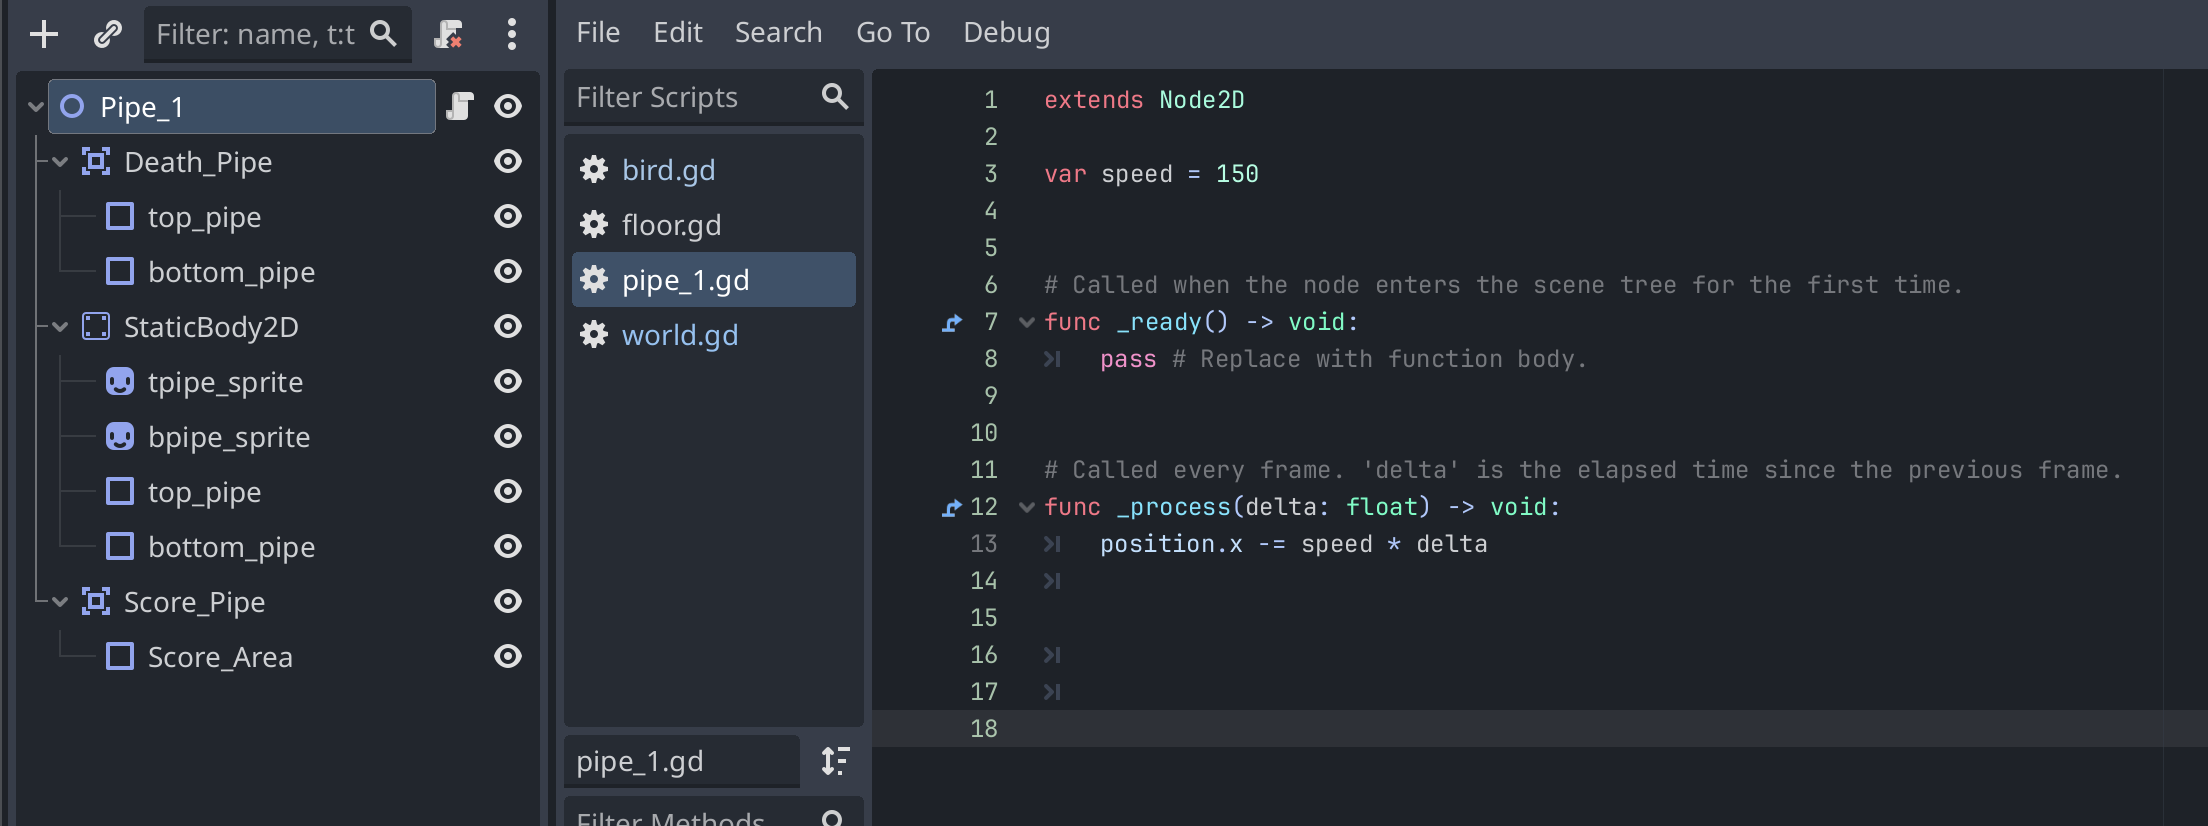The width and height of the screenshot is (2208, 826).
Task: Hide the Death_Pipe node
Action: 508,161
